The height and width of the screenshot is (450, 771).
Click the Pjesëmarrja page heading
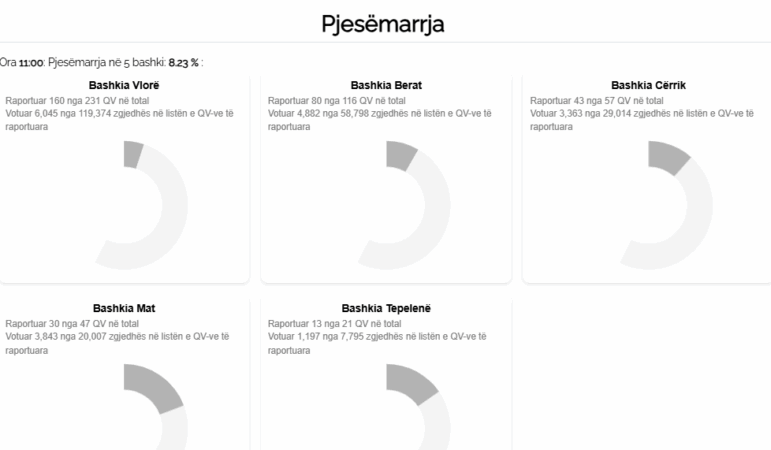pos(383,24)
